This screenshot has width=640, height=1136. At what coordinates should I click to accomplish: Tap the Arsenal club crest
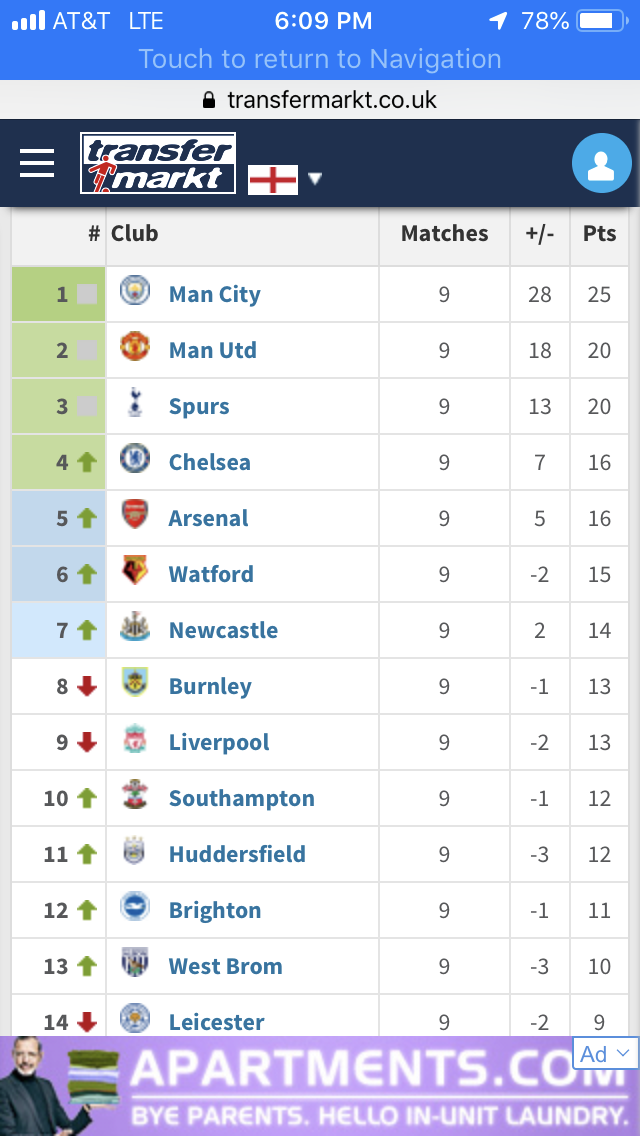pos(134,516)
